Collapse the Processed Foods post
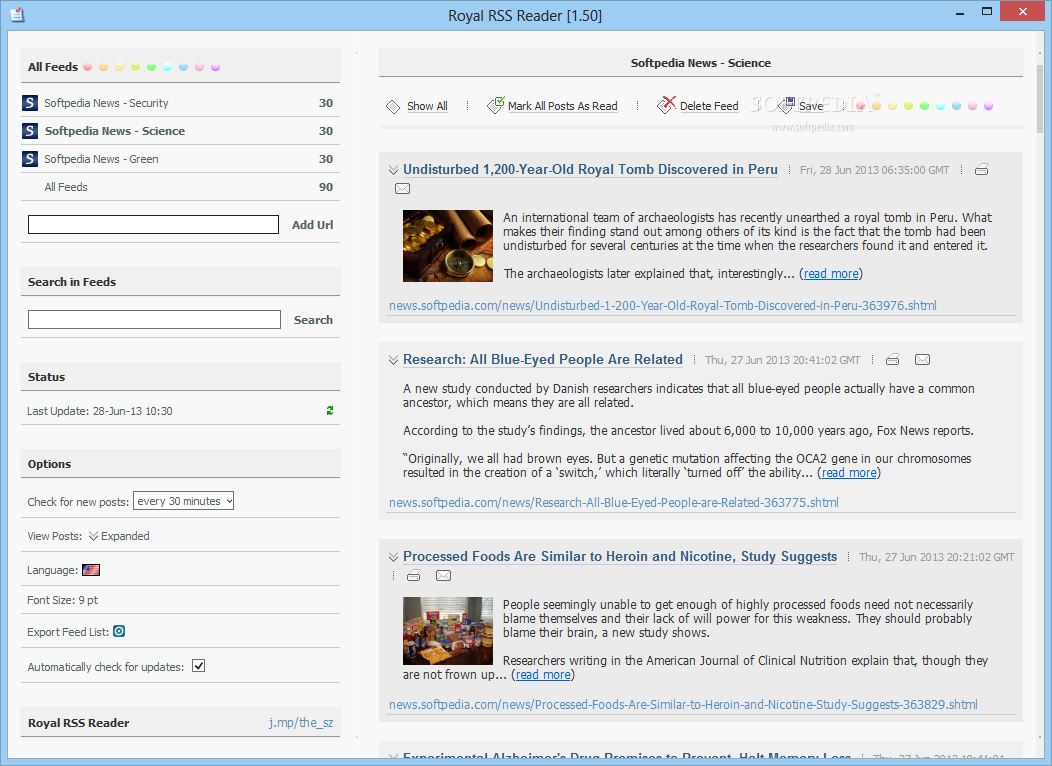The image size is (1052, 766). [x=393, y=557]
